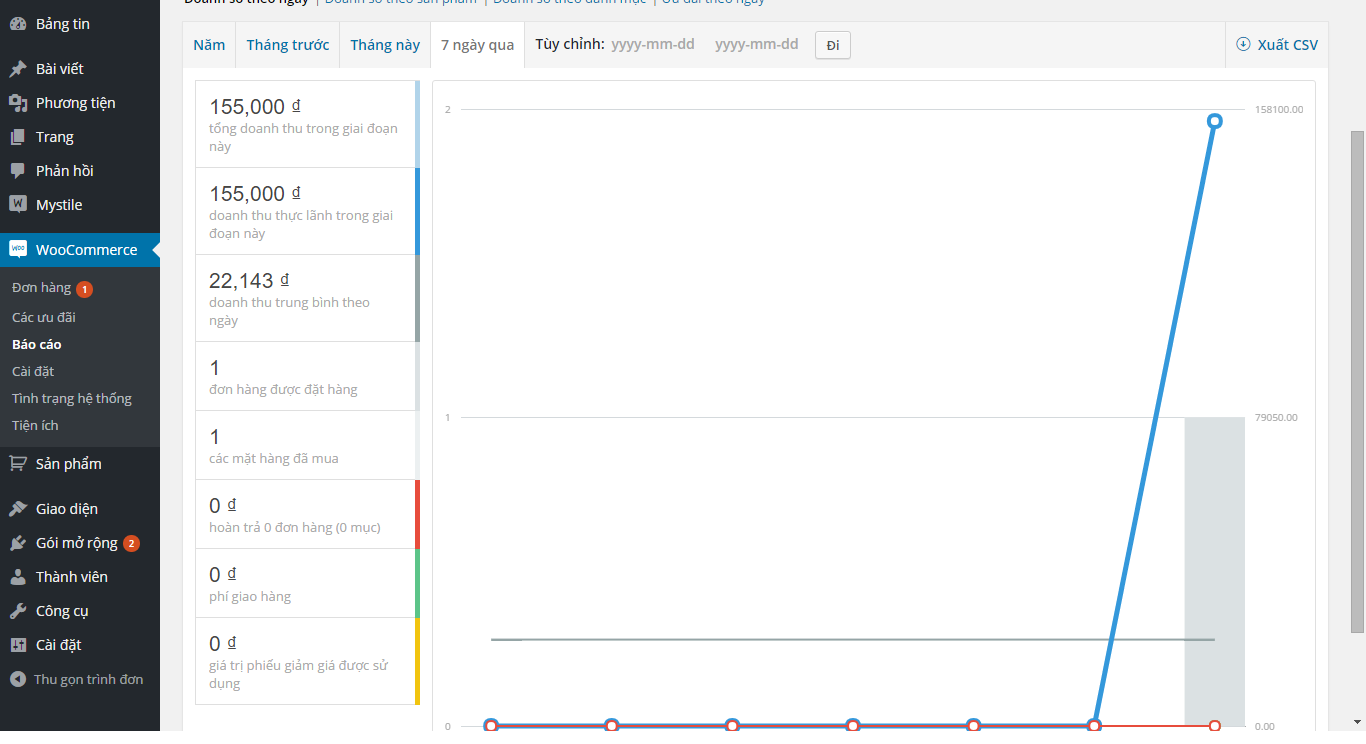Open Thành viên users icon
Screen dimensions: 1366x744
pyautogui.click(x=18, y=577)
